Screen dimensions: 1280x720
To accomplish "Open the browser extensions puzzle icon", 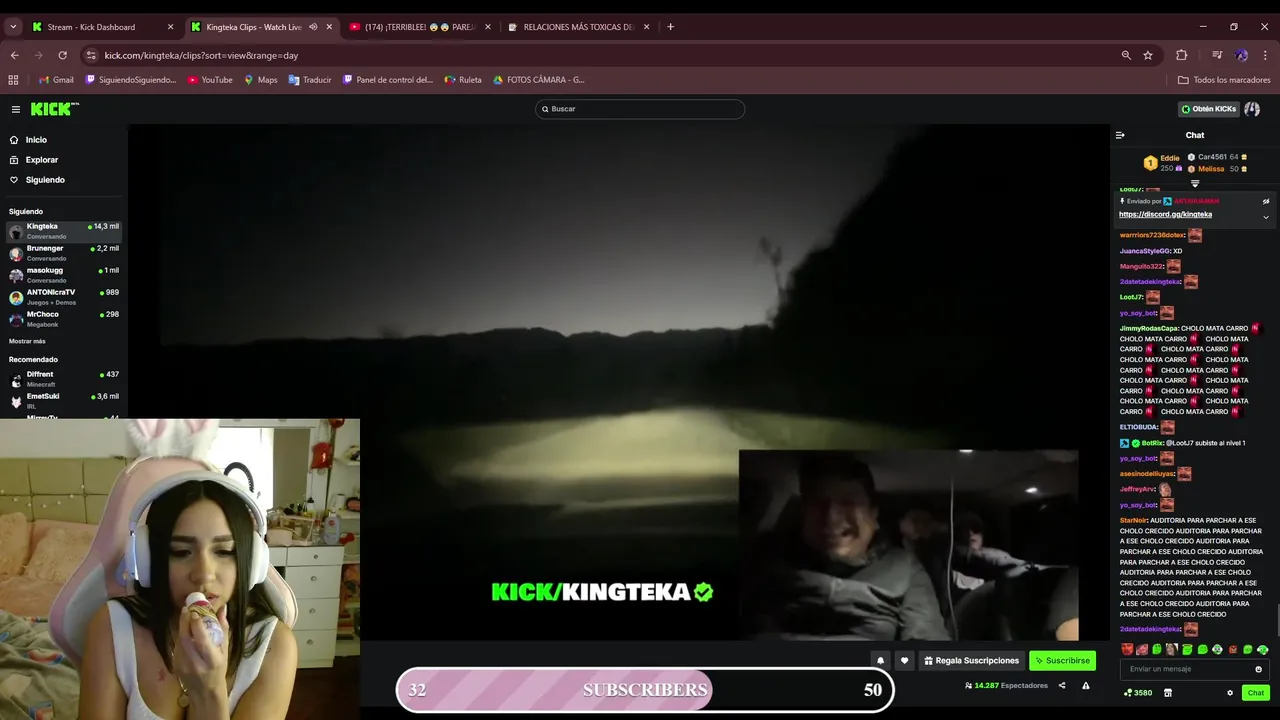I will tap(1181, 55).
